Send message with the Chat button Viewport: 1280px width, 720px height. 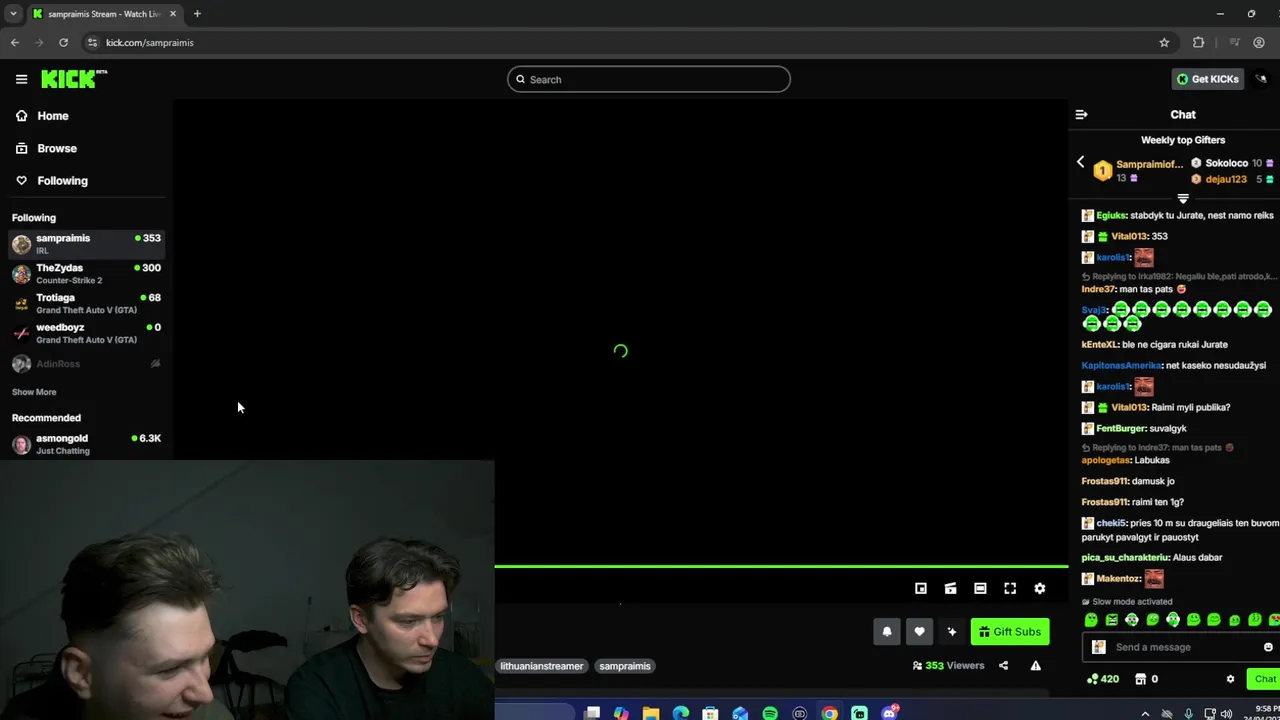tap(1265, 679)
